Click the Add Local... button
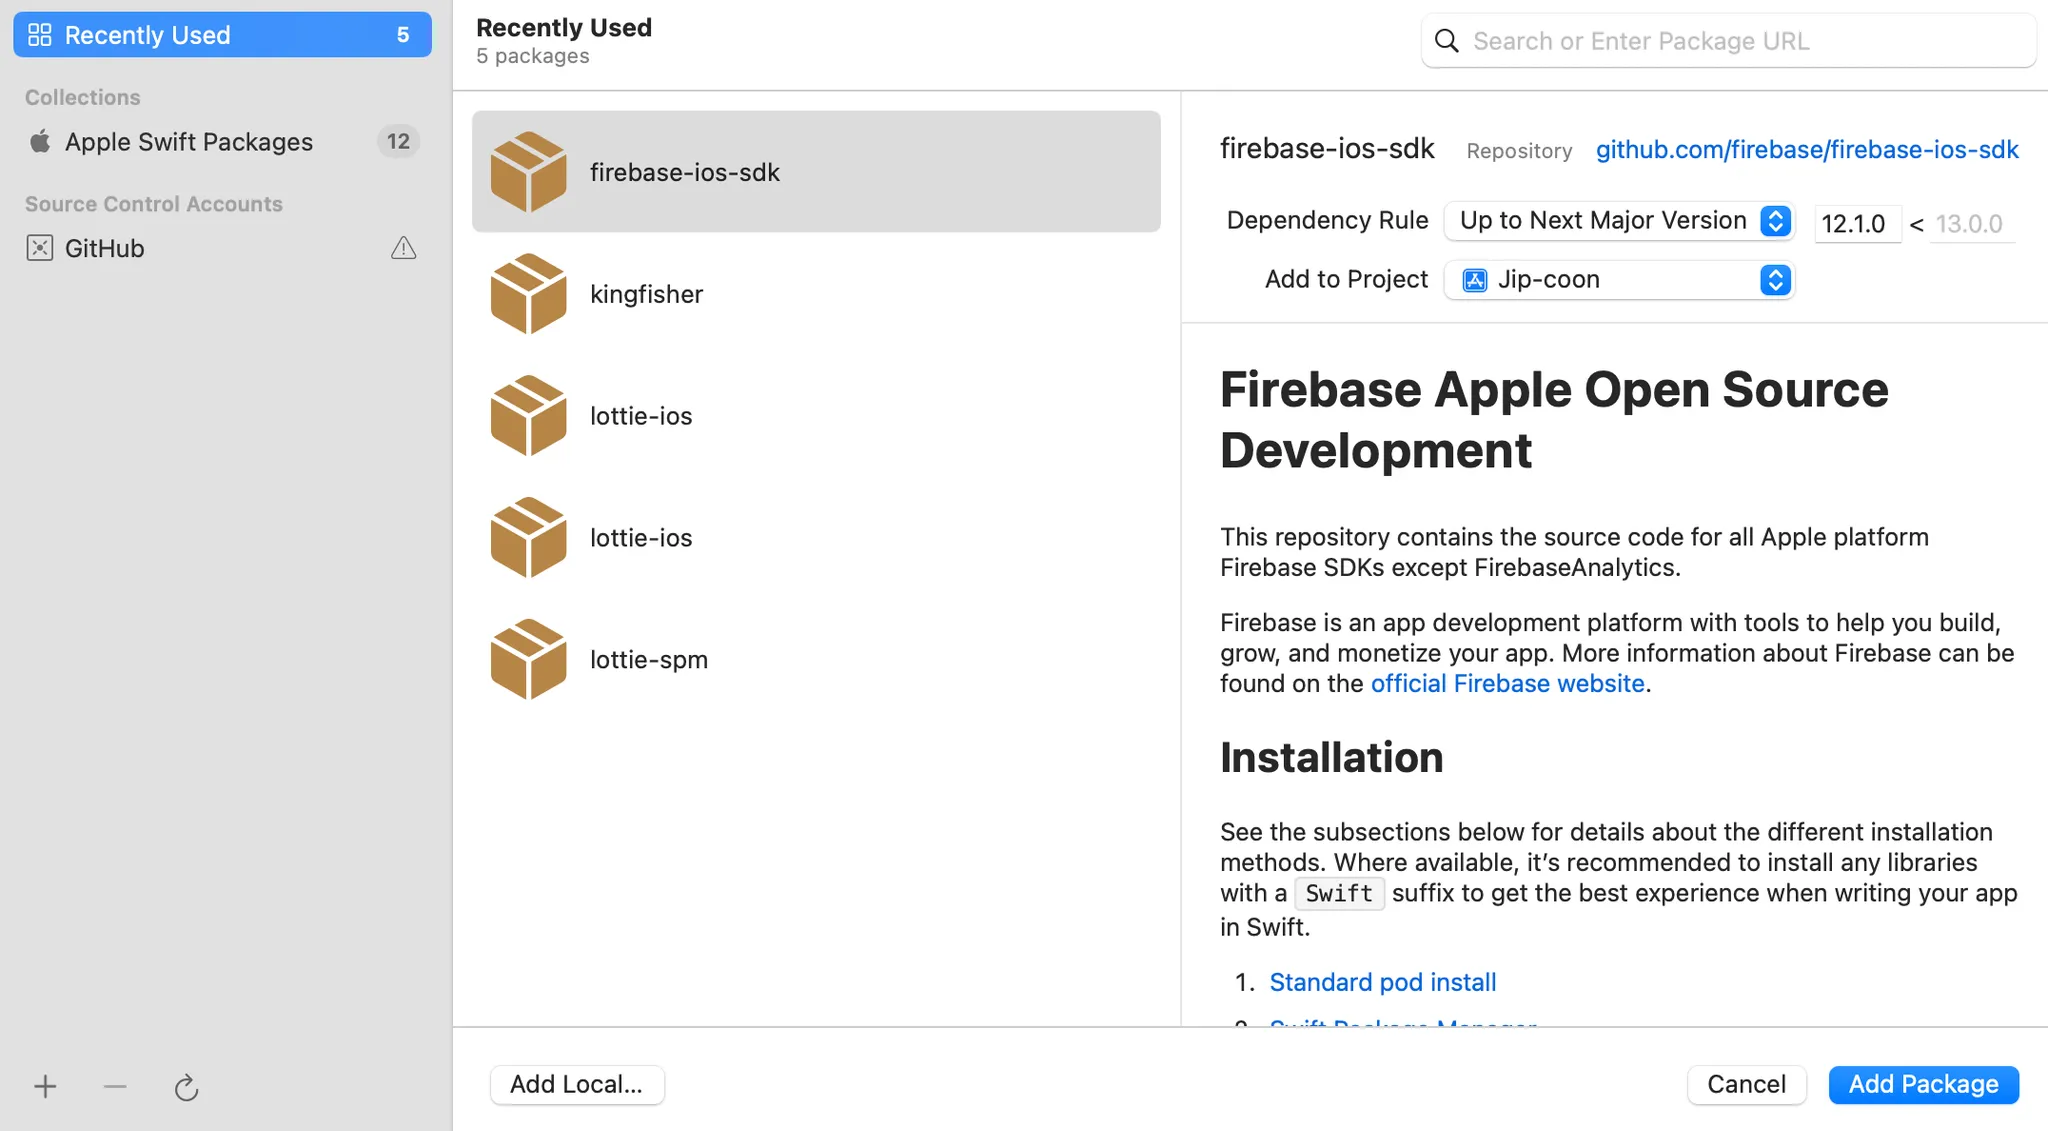Image resolution: width=2048 pixels, height=1131 pixels. [577, 1085]
